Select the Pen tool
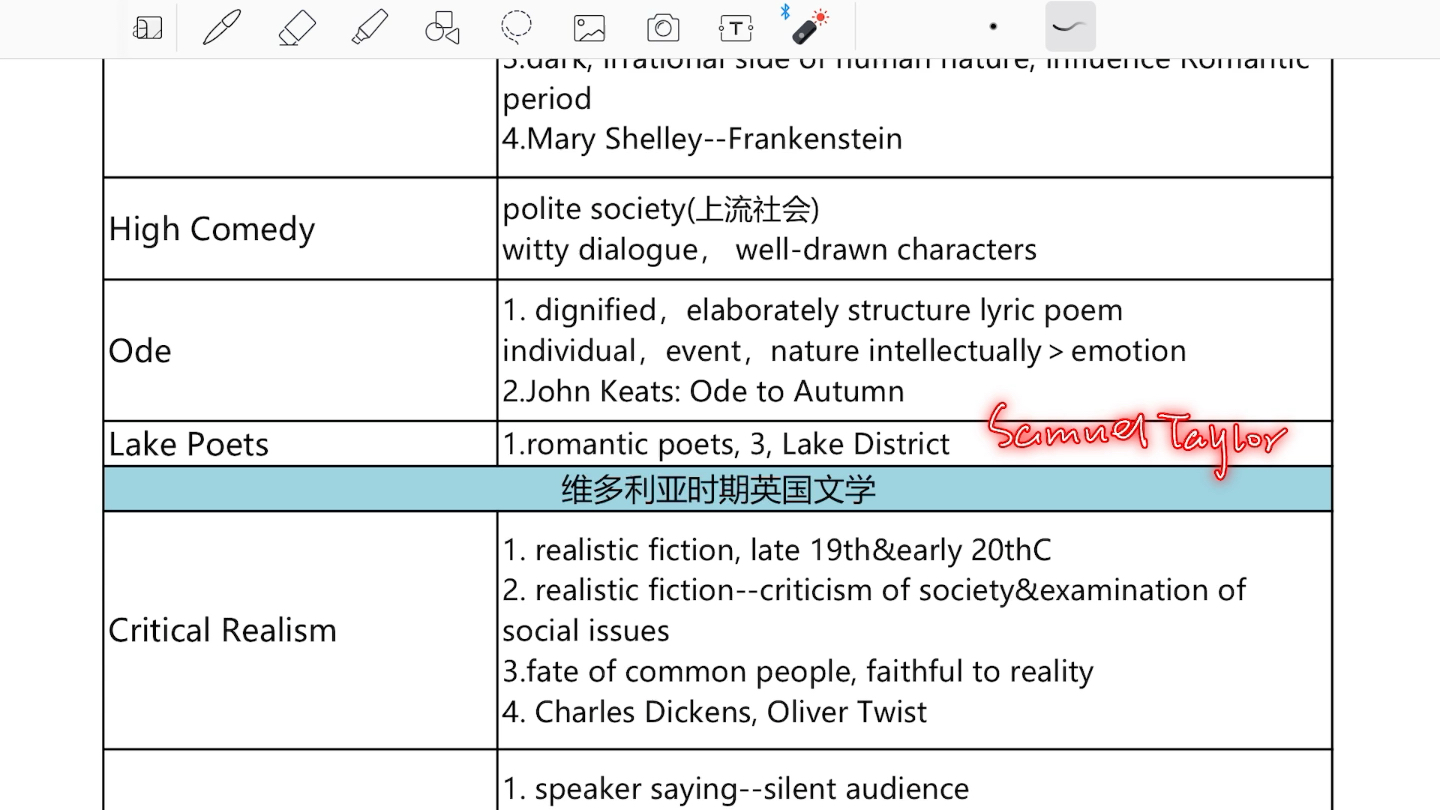1440x810 pixels. point(222,28)
